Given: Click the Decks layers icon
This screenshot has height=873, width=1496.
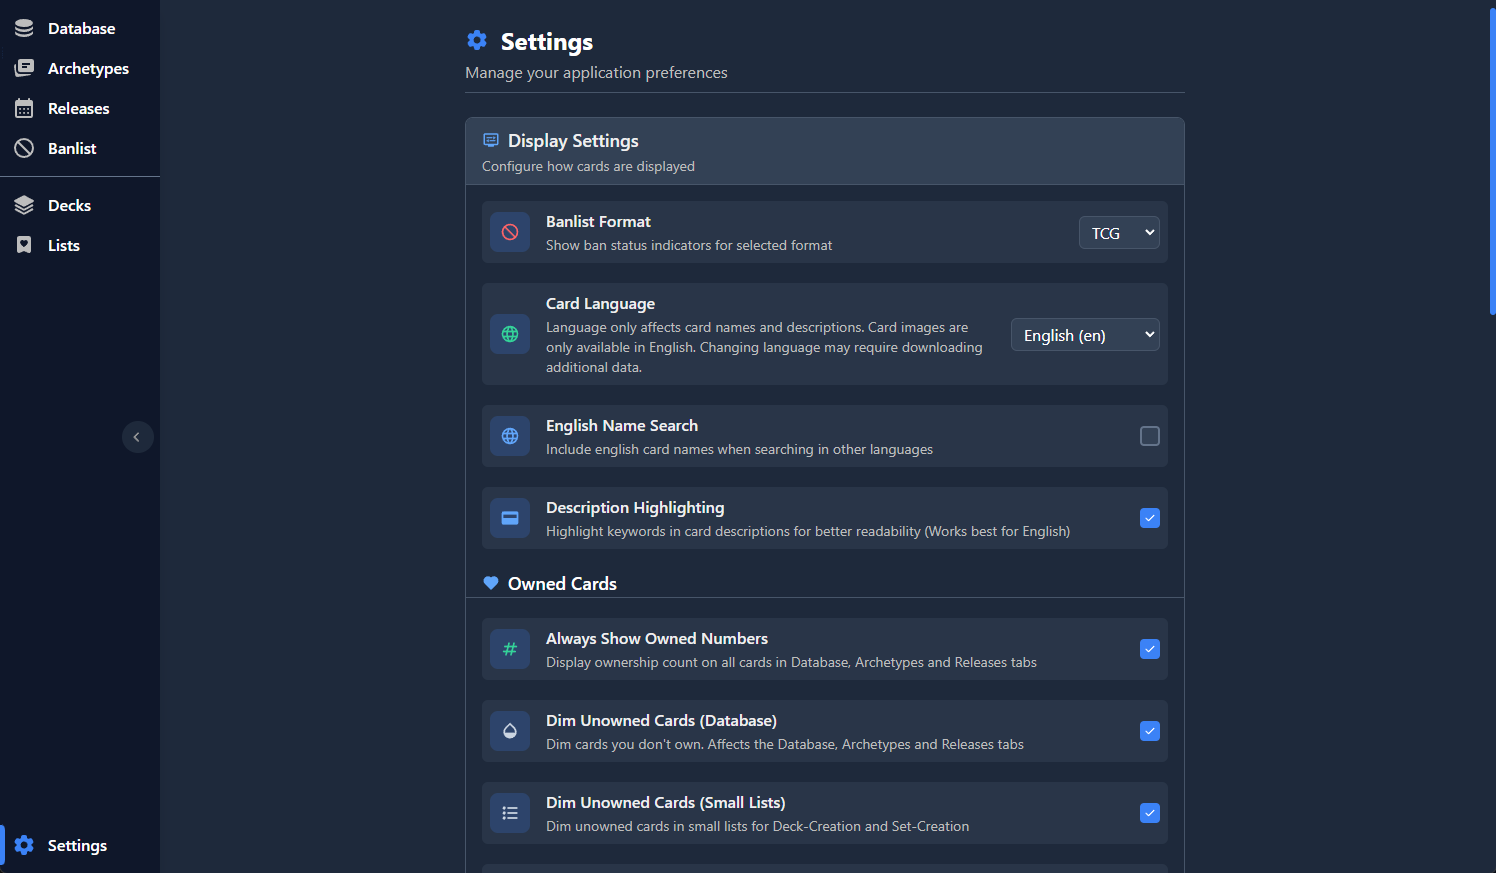Looking at the screenshot, I should 24,205.
